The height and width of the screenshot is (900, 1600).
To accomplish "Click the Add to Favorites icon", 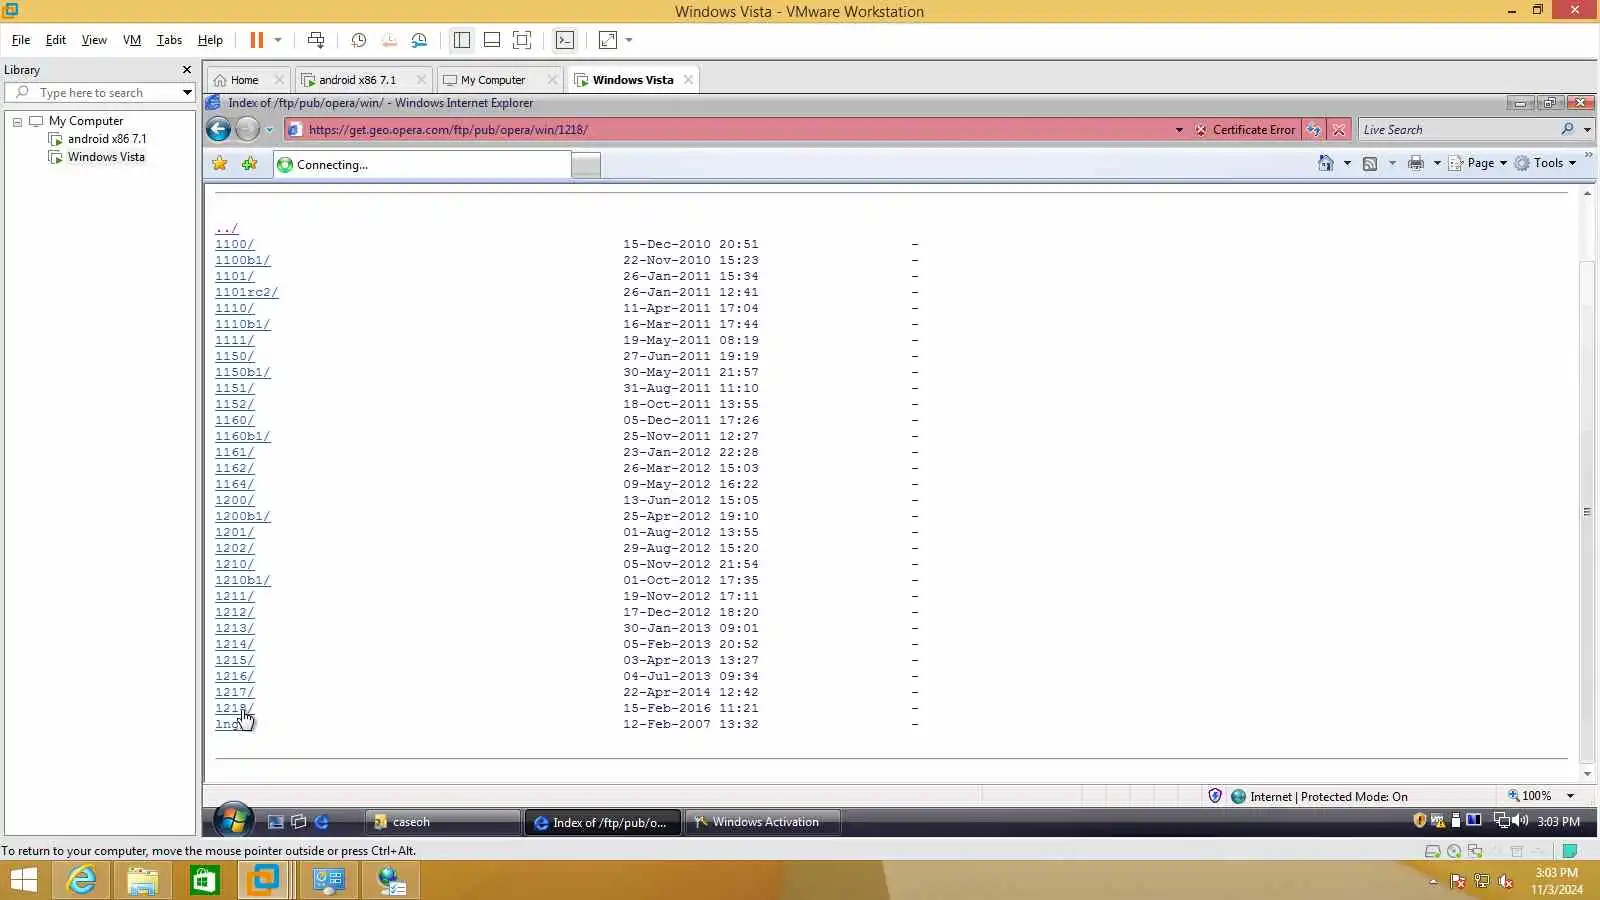I will coord(249,164).
